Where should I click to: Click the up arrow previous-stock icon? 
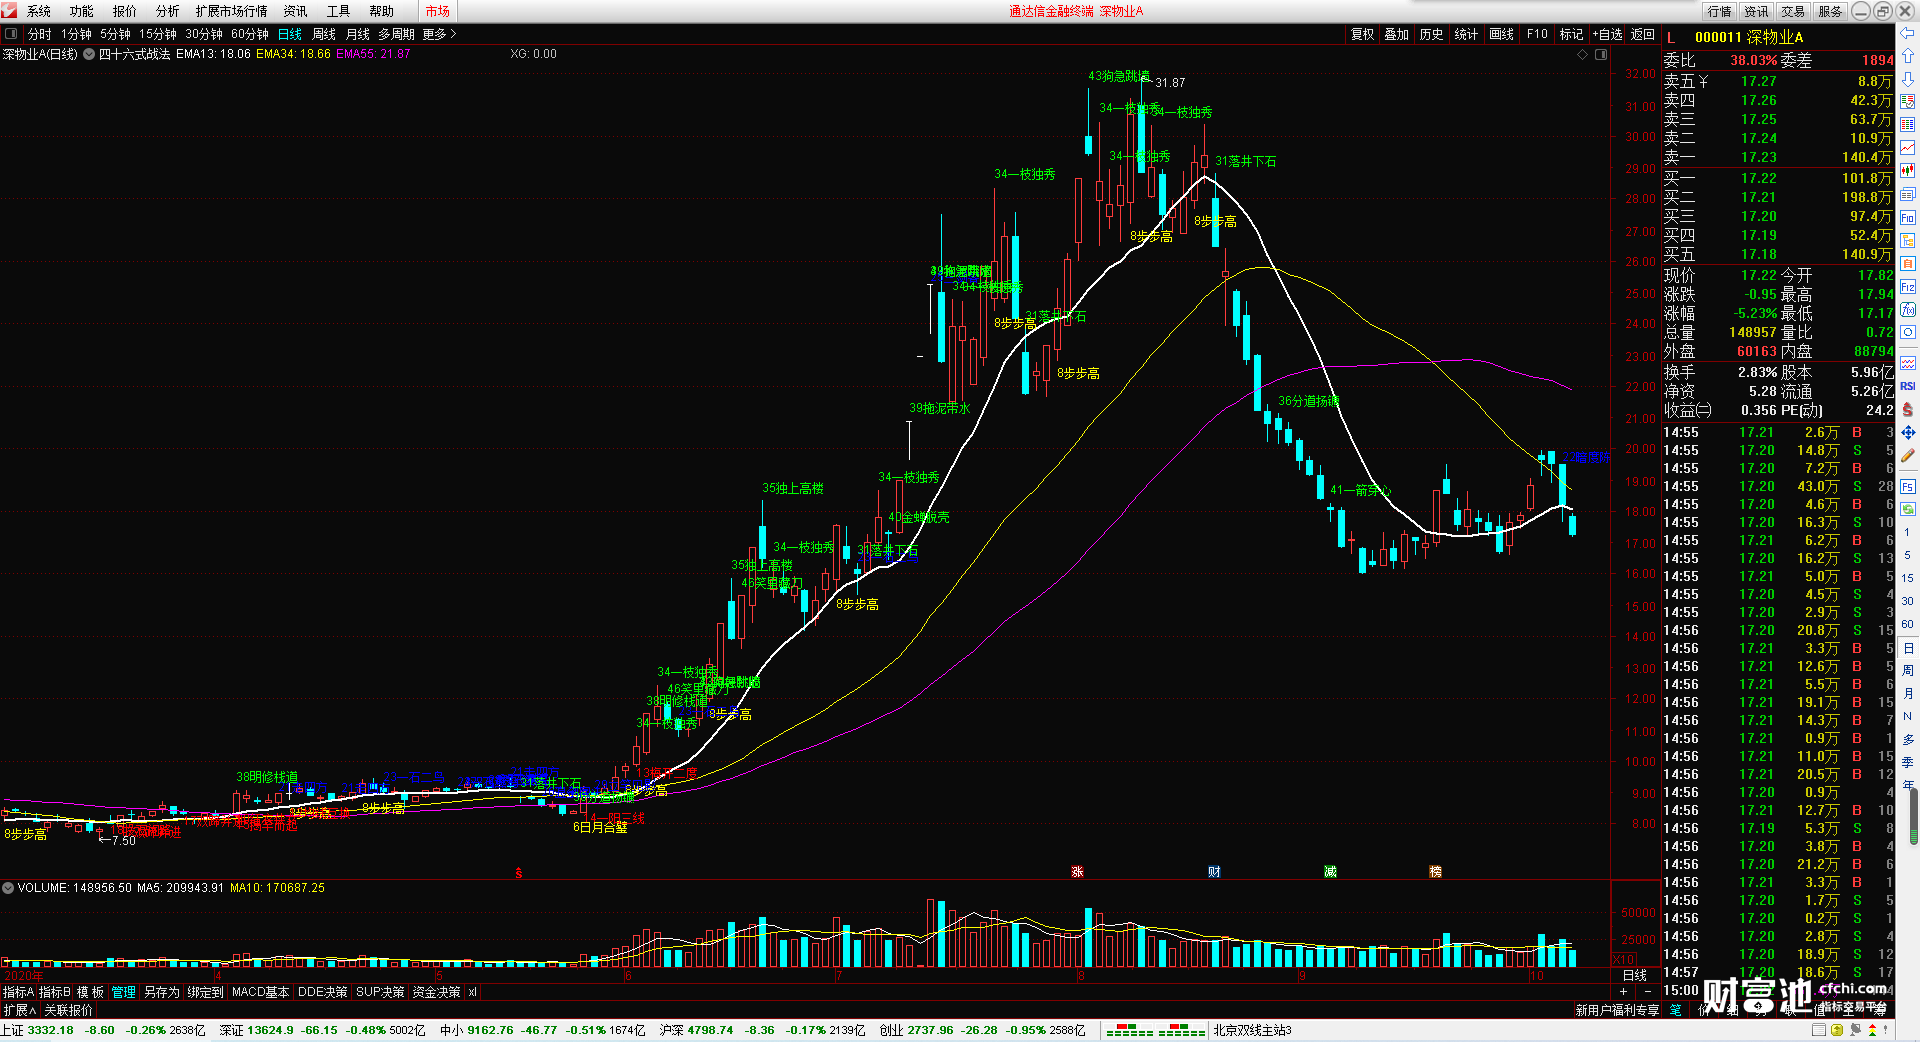coord(1908,57)
